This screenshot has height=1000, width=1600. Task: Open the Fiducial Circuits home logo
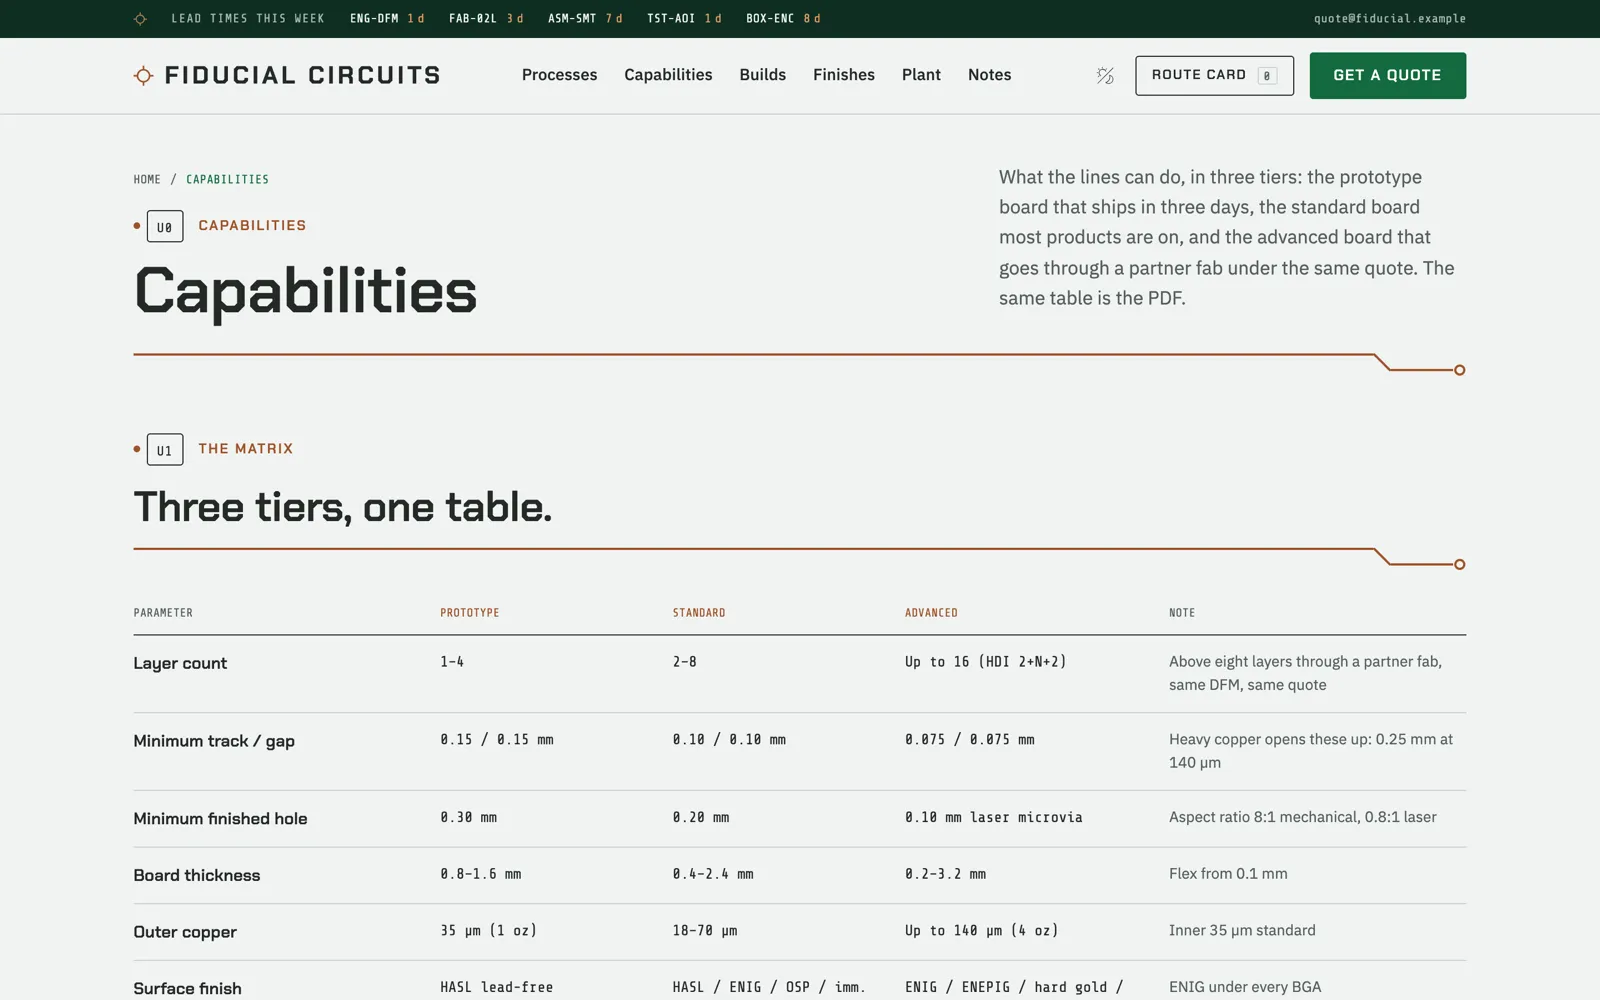point(287,75)
